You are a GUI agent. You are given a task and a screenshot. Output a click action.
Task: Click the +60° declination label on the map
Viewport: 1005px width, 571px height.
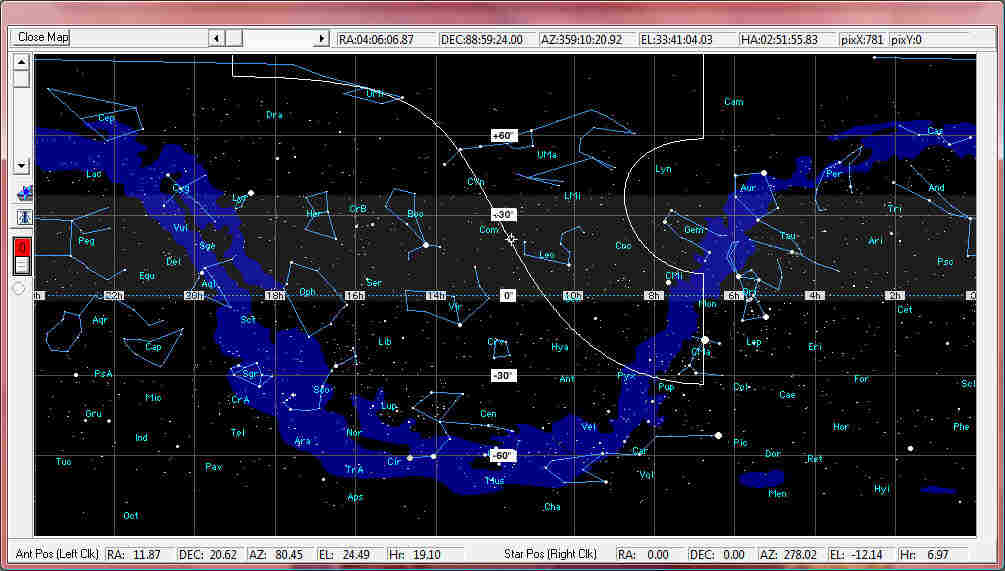[x=502, y=135]
